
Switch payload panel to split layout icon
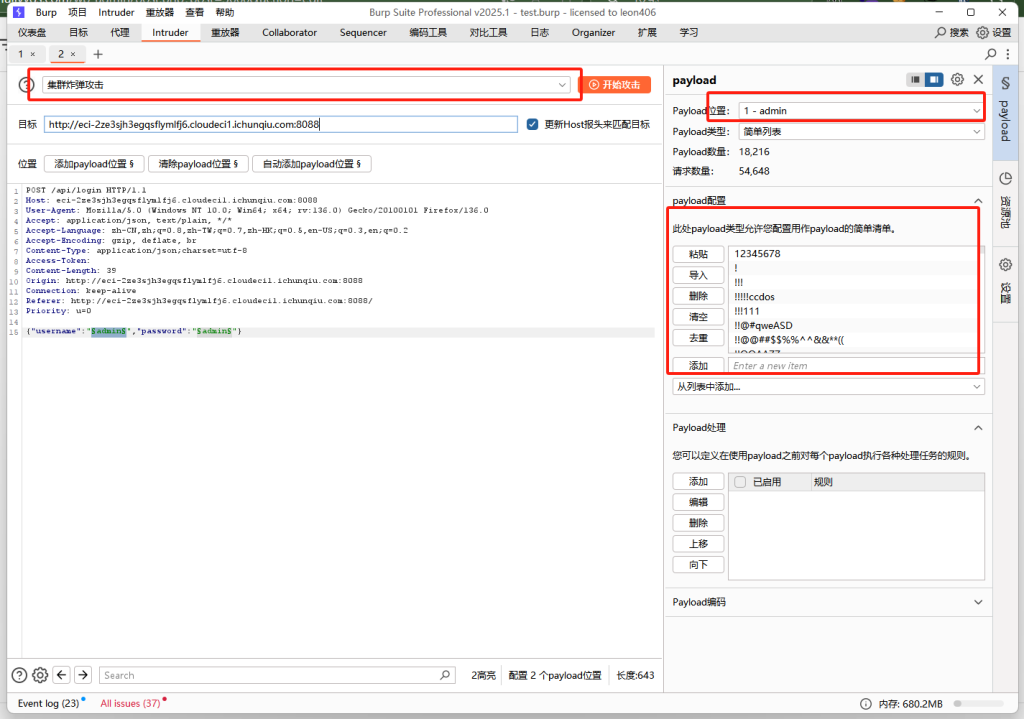point(935,79)
